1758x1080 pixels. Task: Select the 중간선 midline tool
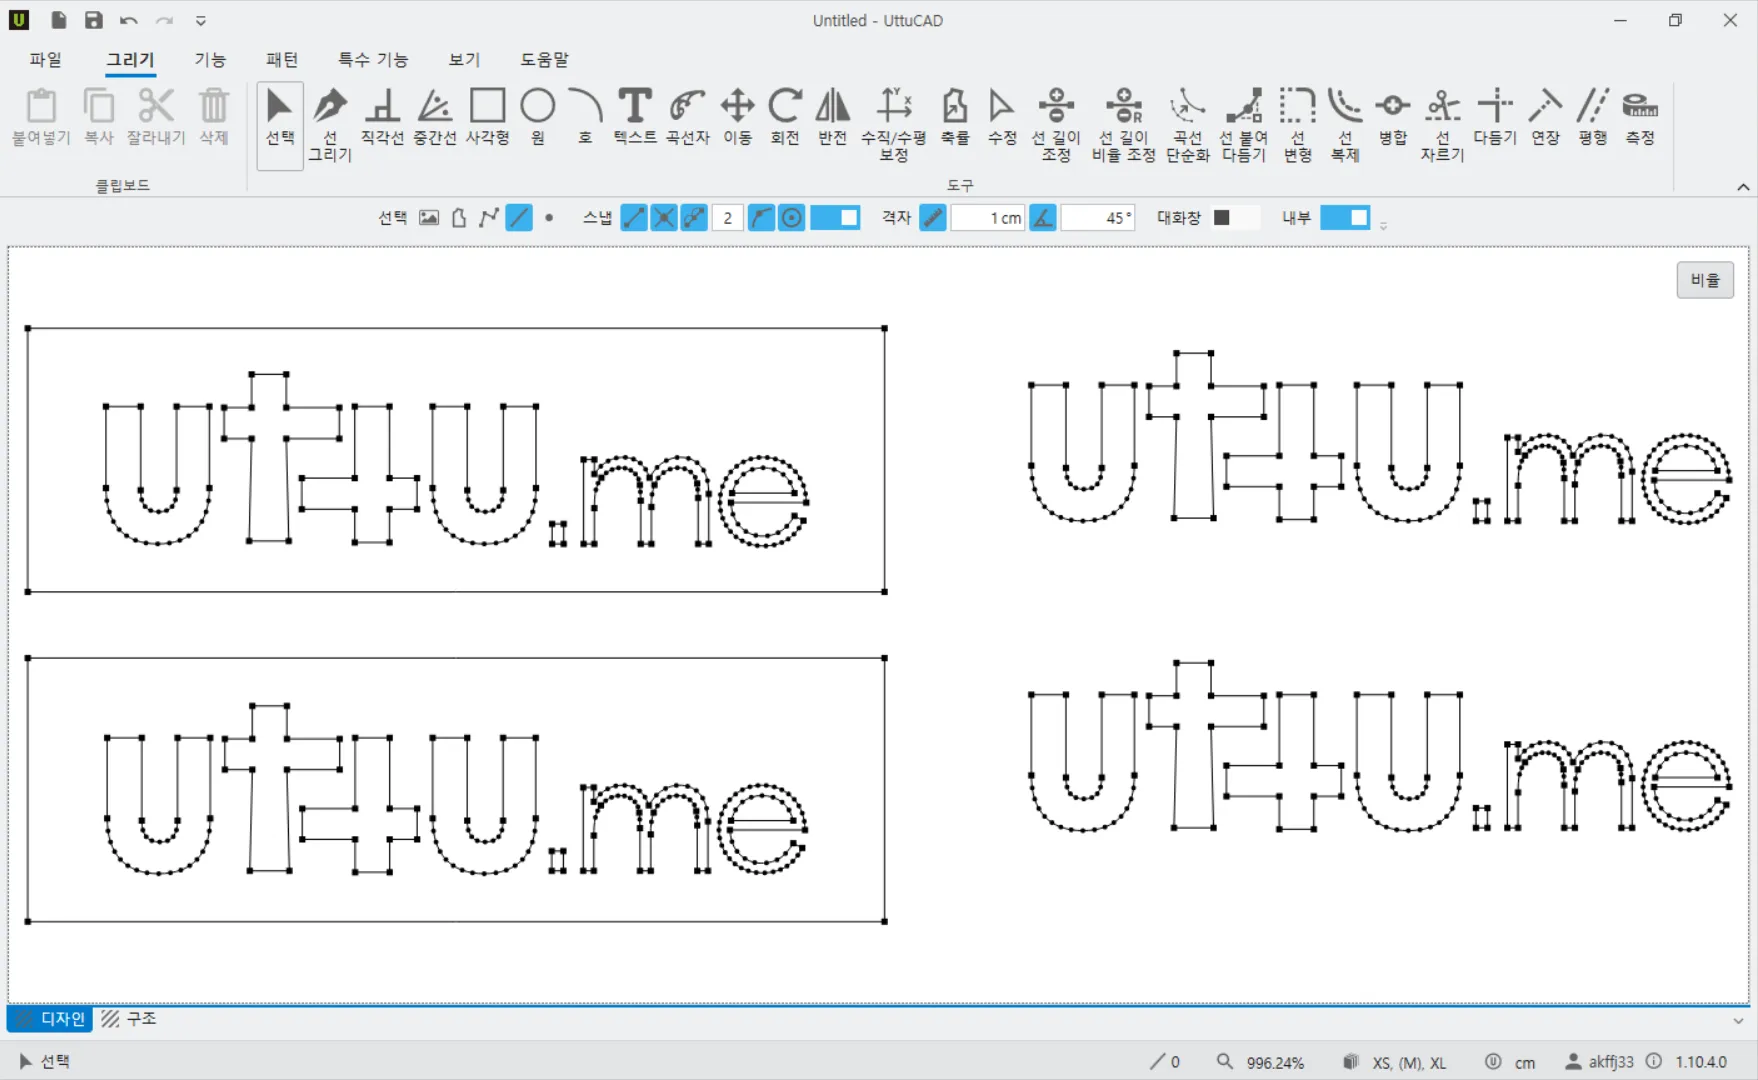[x=435, y=118]
